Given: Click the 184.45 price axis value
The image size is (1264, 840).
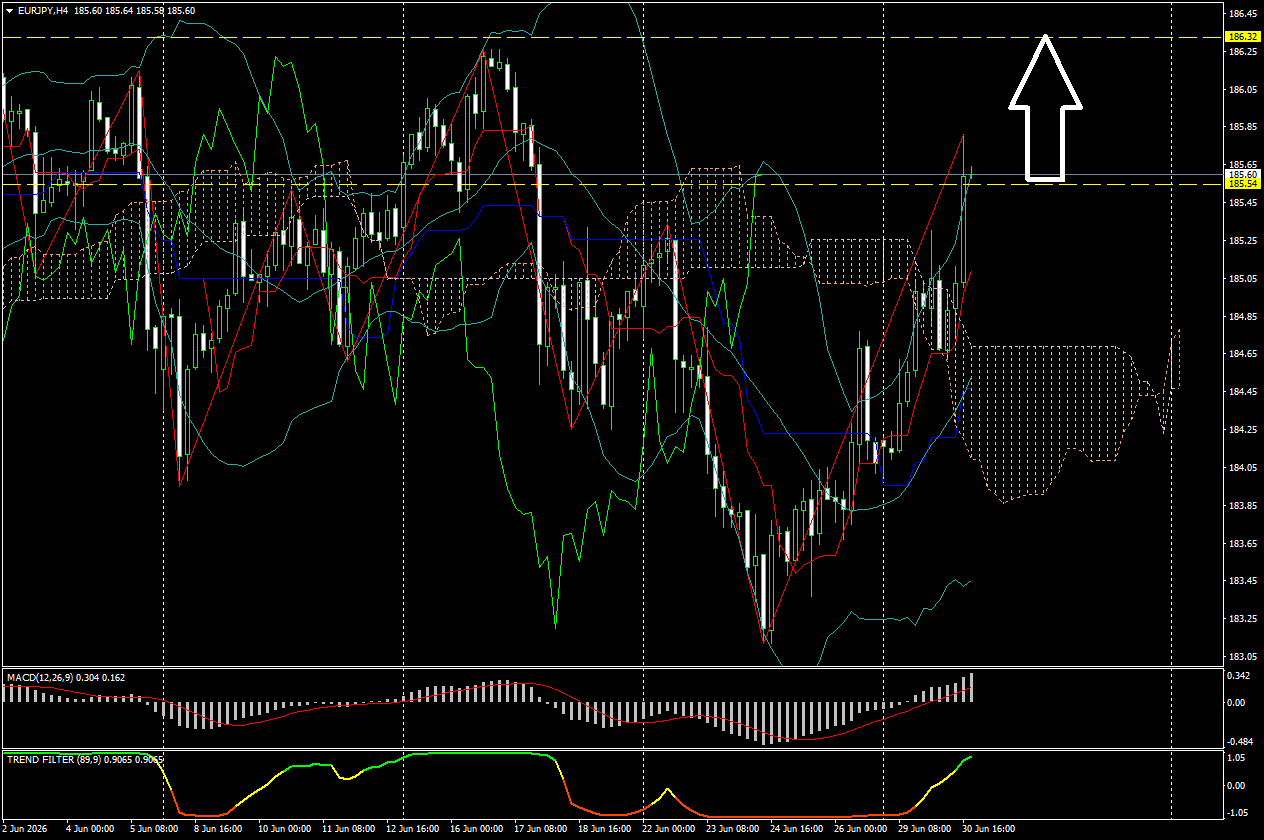Looking at the screenshot, I should coord(1242,392).
